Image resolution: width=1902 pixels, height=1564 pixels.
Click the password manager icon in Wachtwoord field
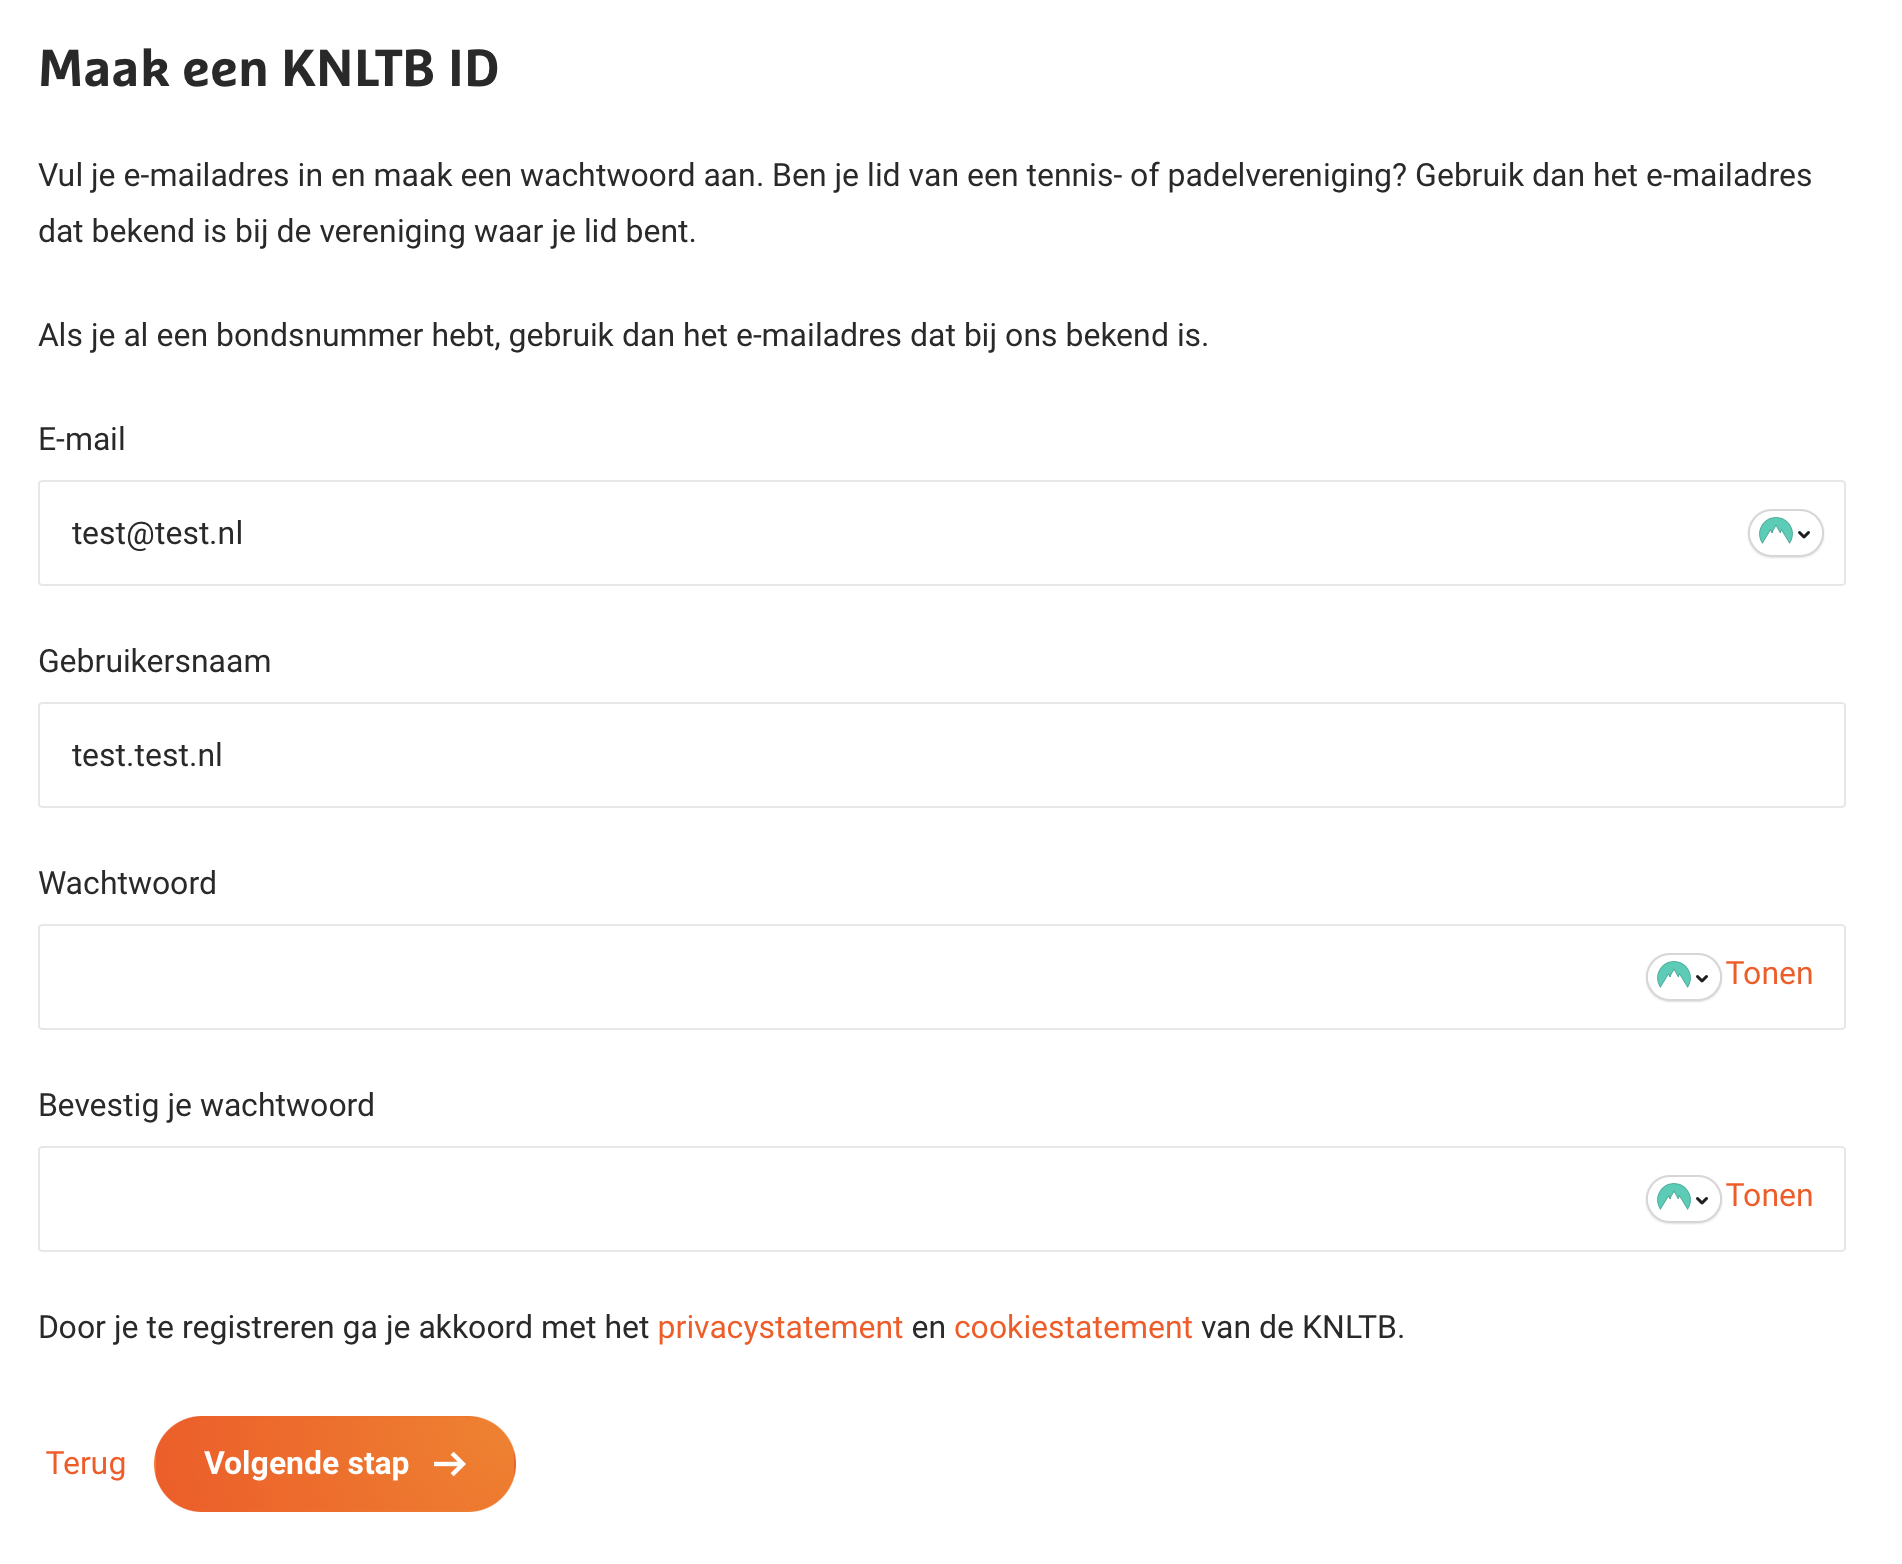click(x=1673, y=976)
